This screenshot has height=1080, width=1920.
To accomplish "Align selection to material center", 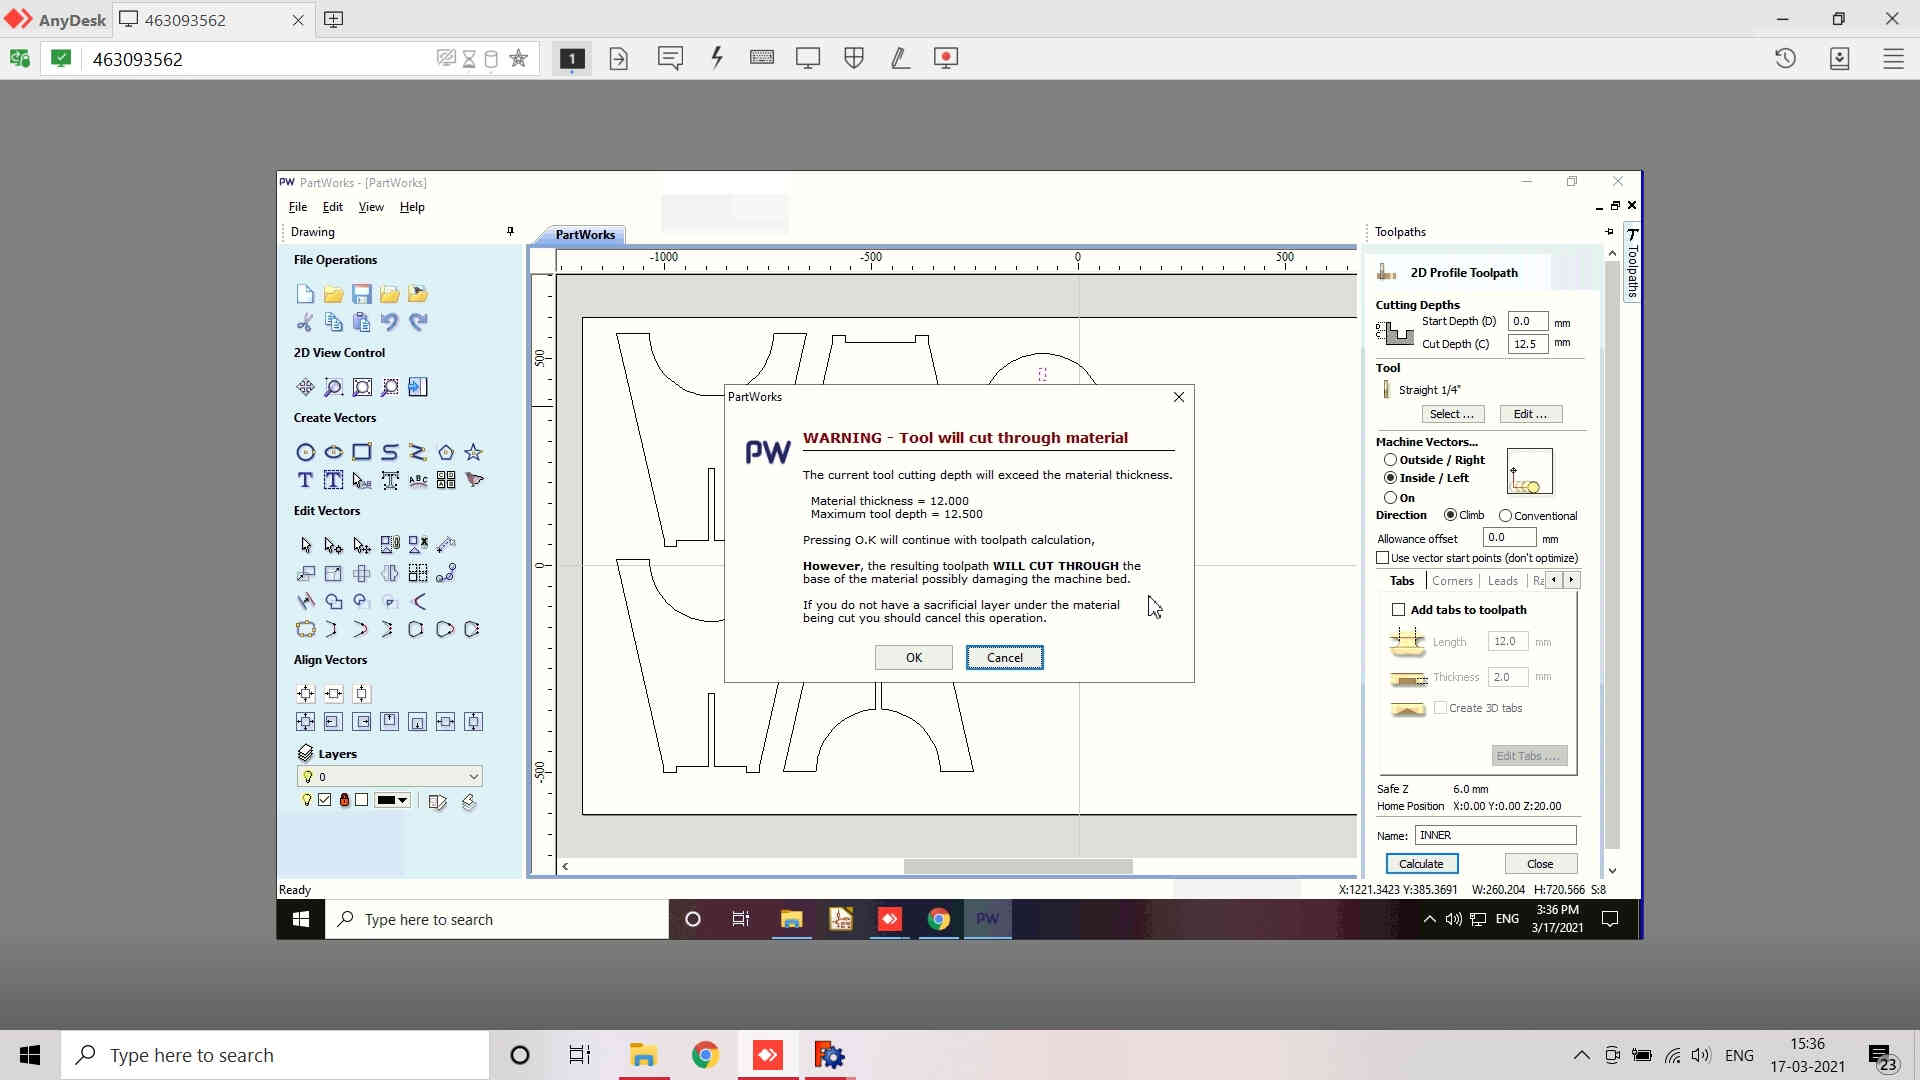I will [x=305, y=693].
